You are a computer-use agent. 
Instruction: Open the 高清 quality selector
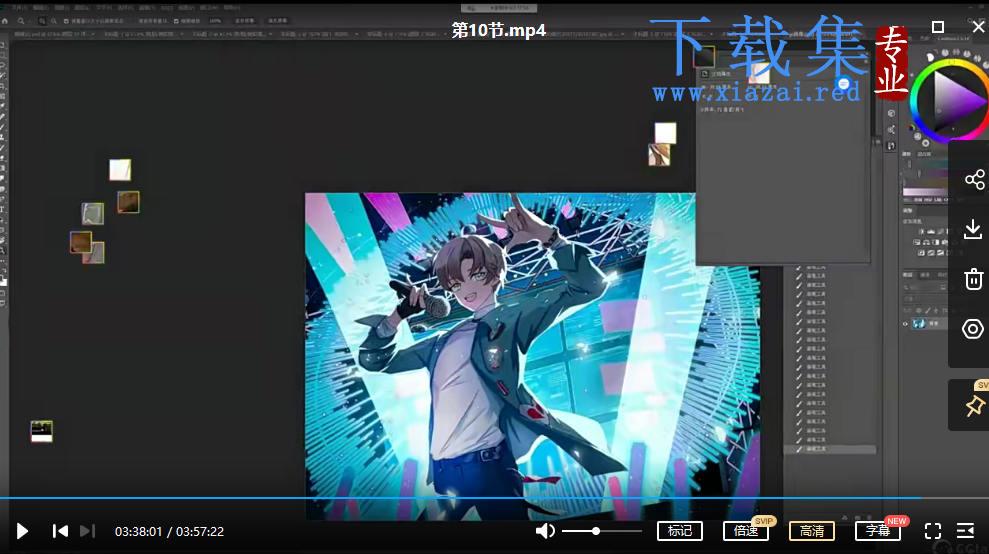pyautogui.click(x=812, y=531)
